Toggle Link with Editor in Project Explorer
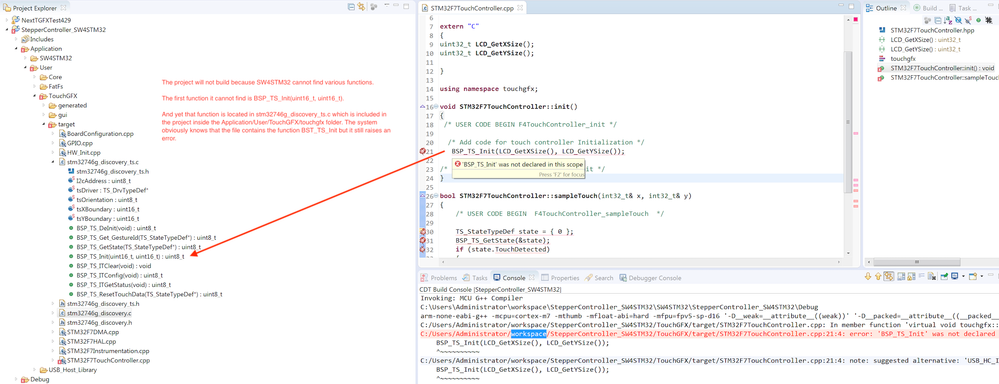 [x=361, y=6]
